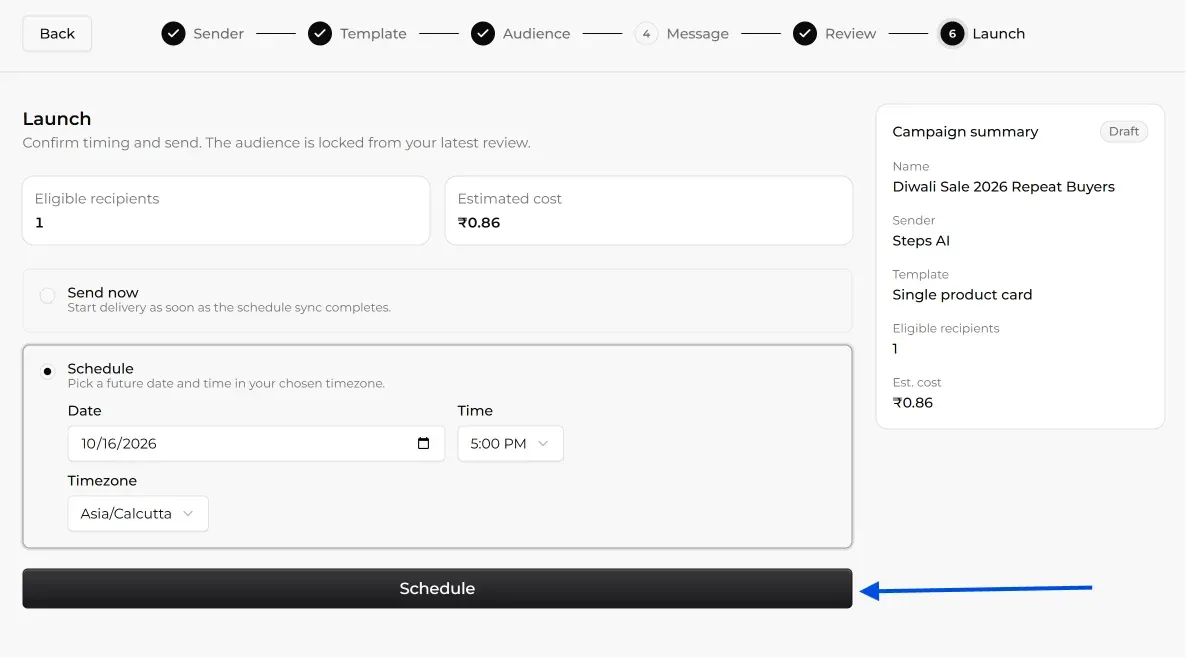The height and width of the screenshot is (658, 1186).
Task: Click the Audience step checkmark icon
Action: (x=483, y=34)
